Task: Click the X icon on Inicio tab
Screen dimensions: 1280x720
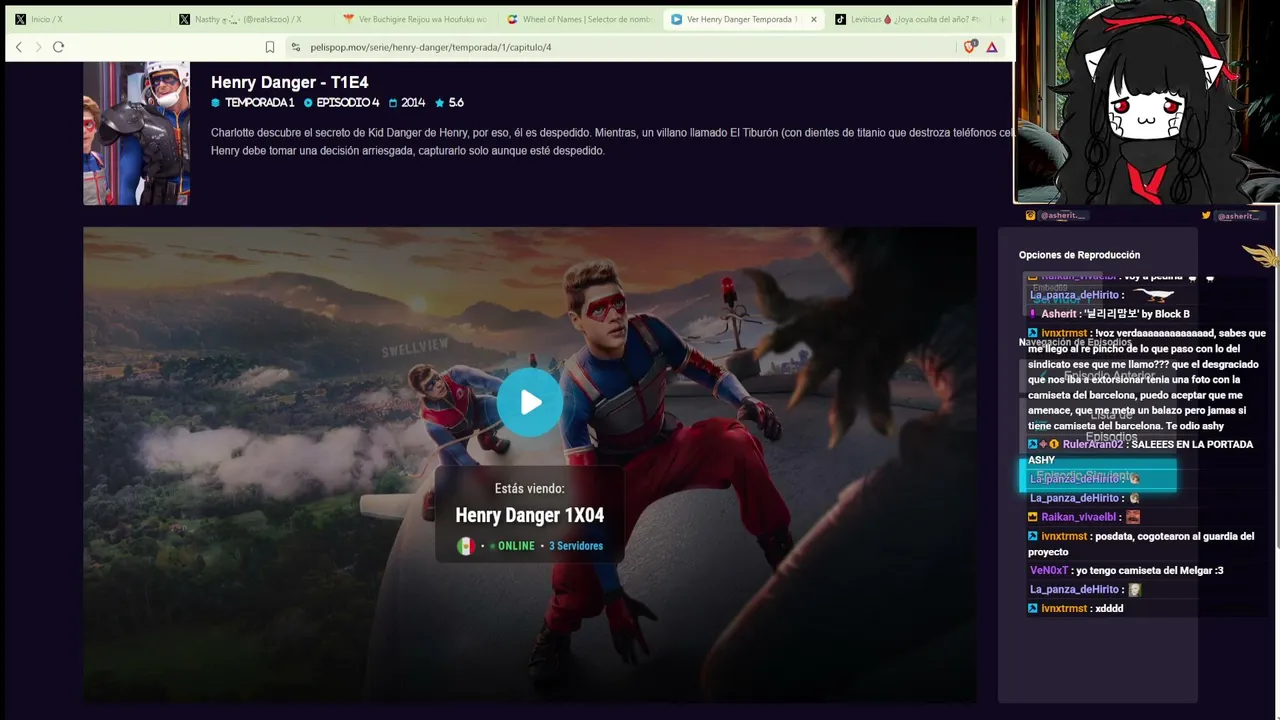Action: 20,19
